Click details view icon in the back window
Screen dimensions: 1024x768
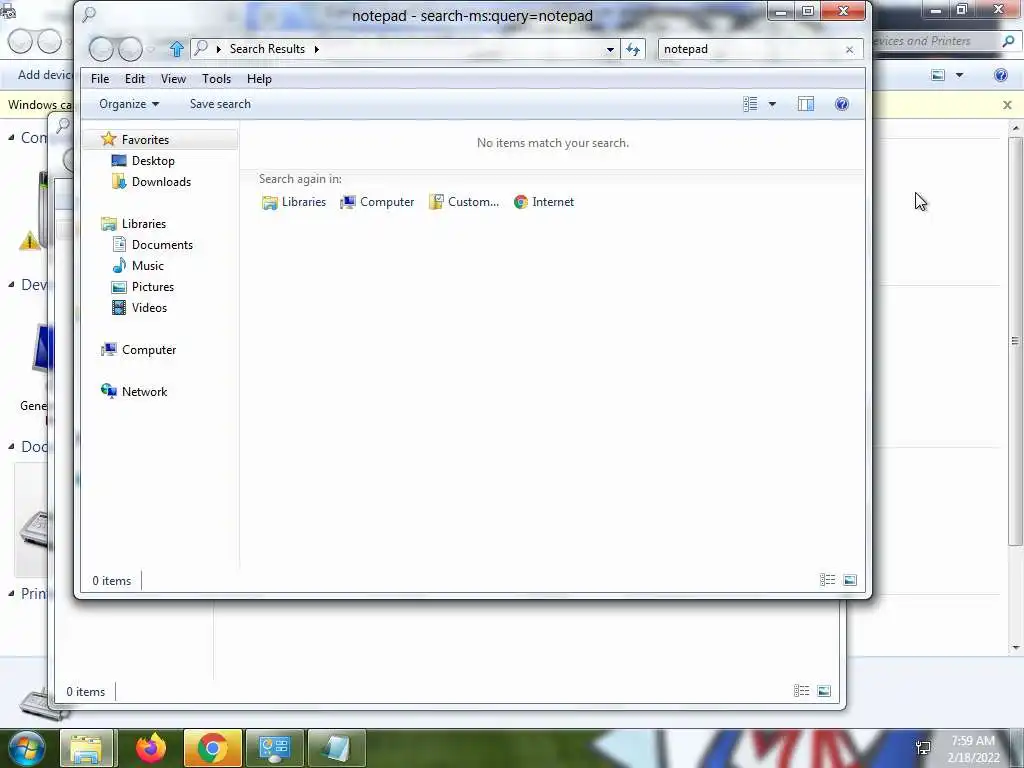coord(801,690)
